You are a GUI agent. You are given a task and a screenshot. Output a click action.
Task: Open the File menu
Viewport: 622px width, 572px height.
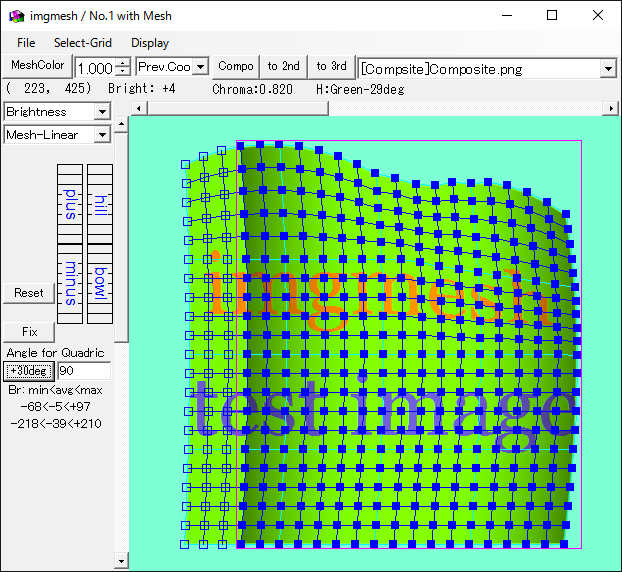coord(26,43)
